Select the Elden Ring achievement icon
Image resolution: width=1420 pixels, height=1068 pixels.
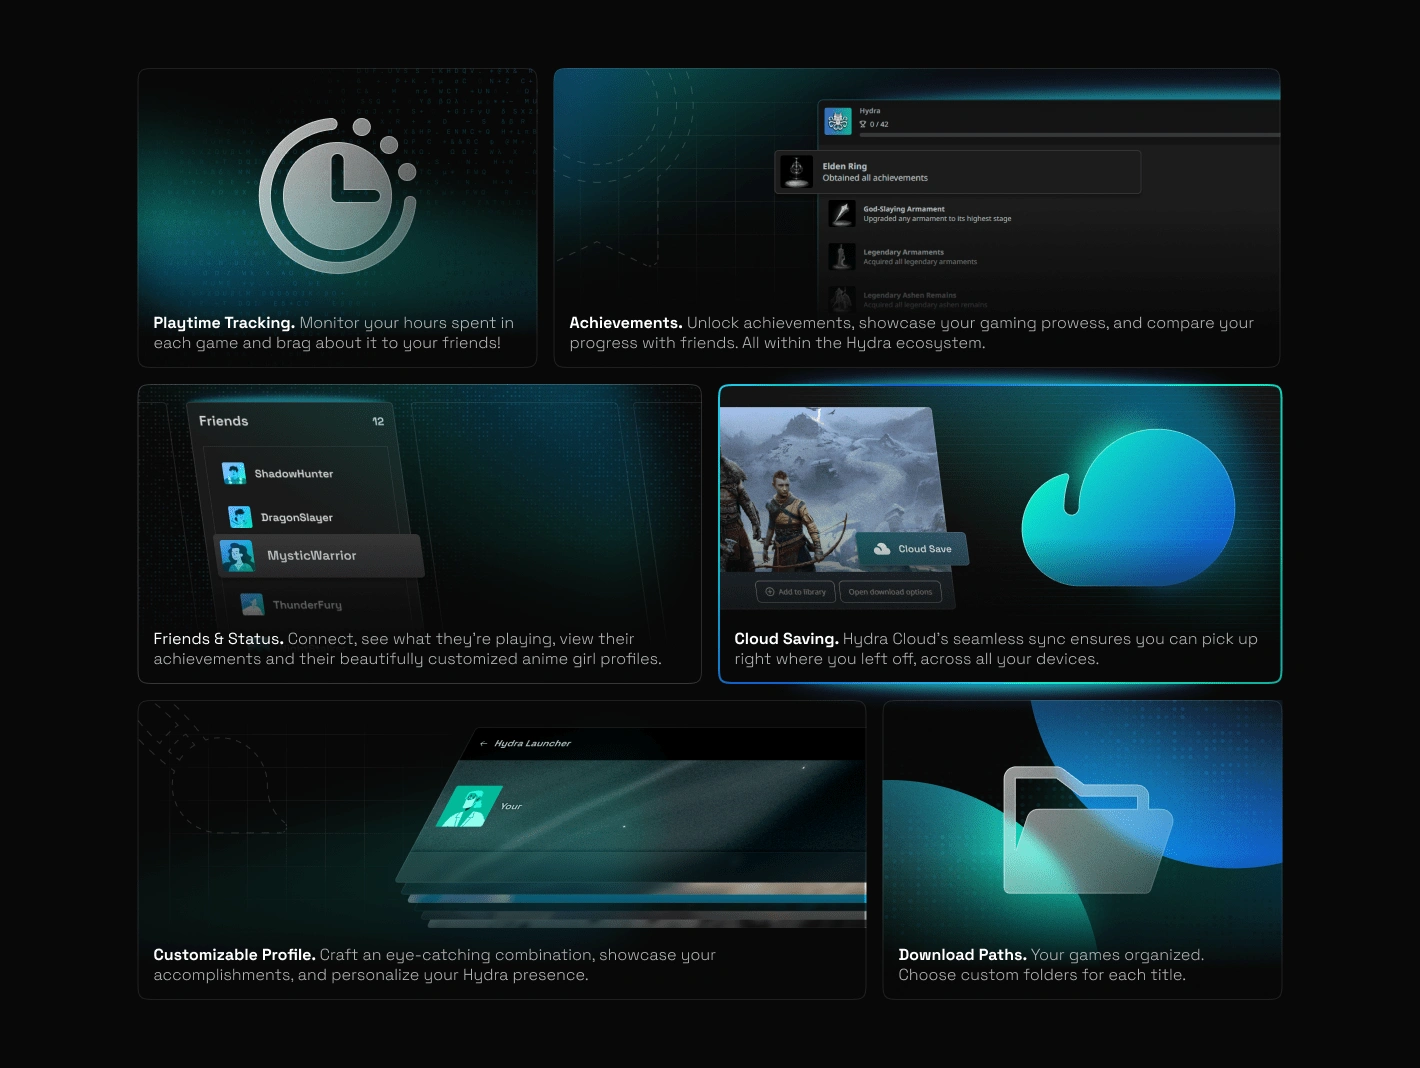[797, 172]
